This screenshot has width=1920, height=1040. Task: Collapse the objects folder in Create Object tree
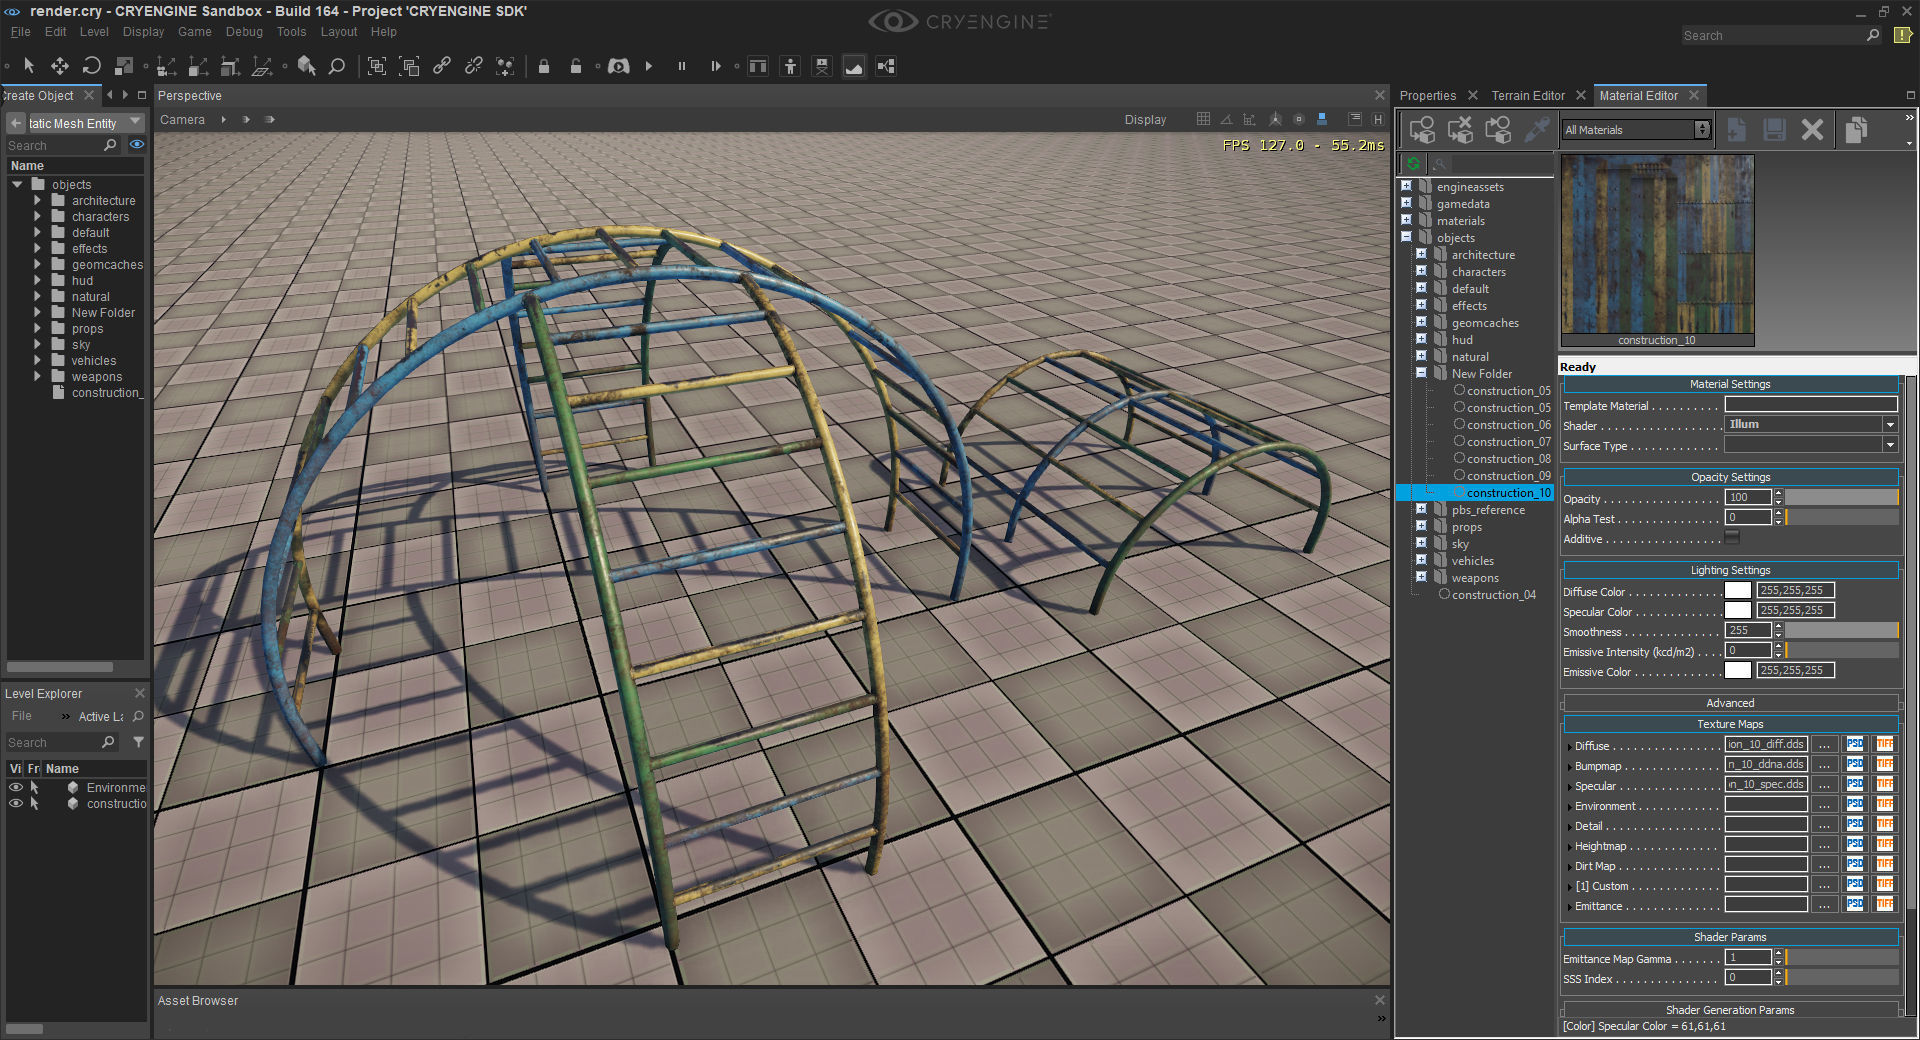point(17,184)
